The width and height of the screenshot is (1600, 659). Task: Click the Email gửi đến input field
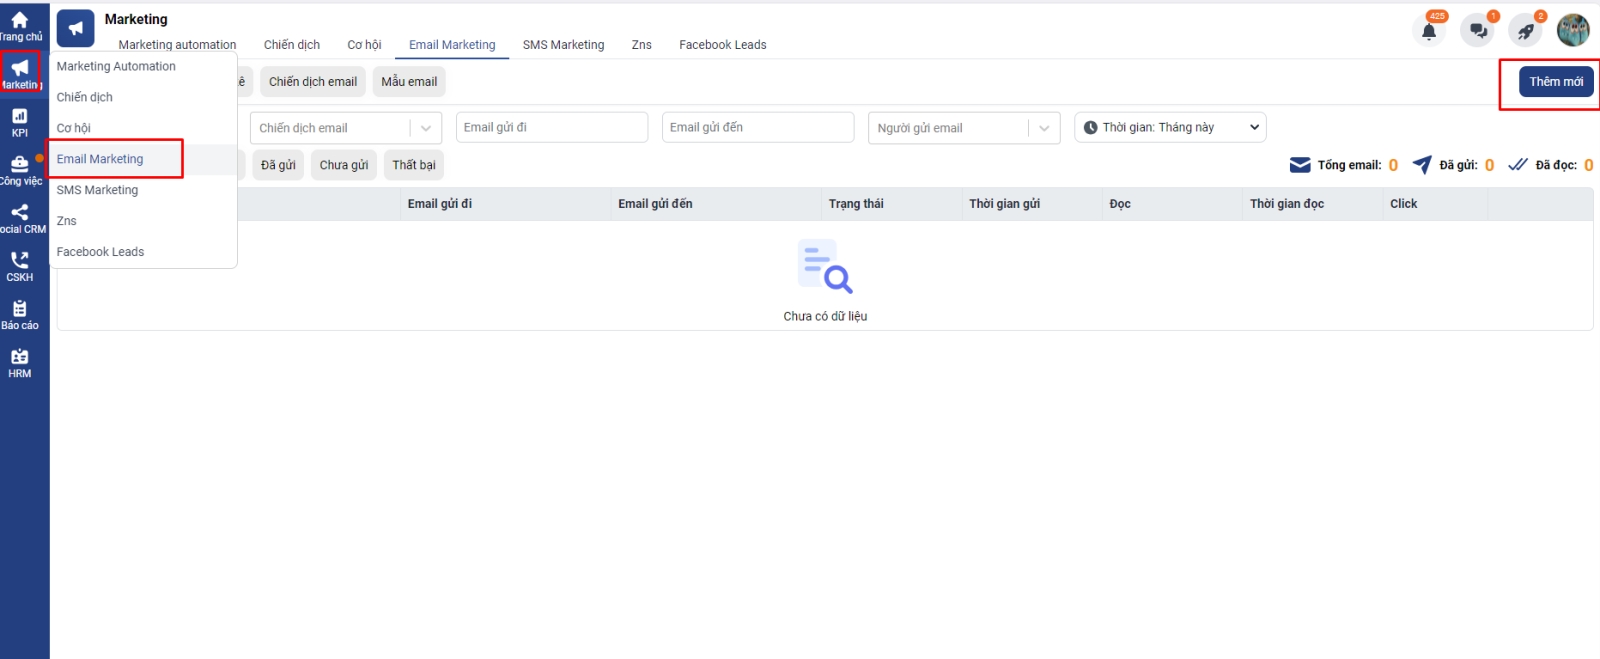pos(757,128)
